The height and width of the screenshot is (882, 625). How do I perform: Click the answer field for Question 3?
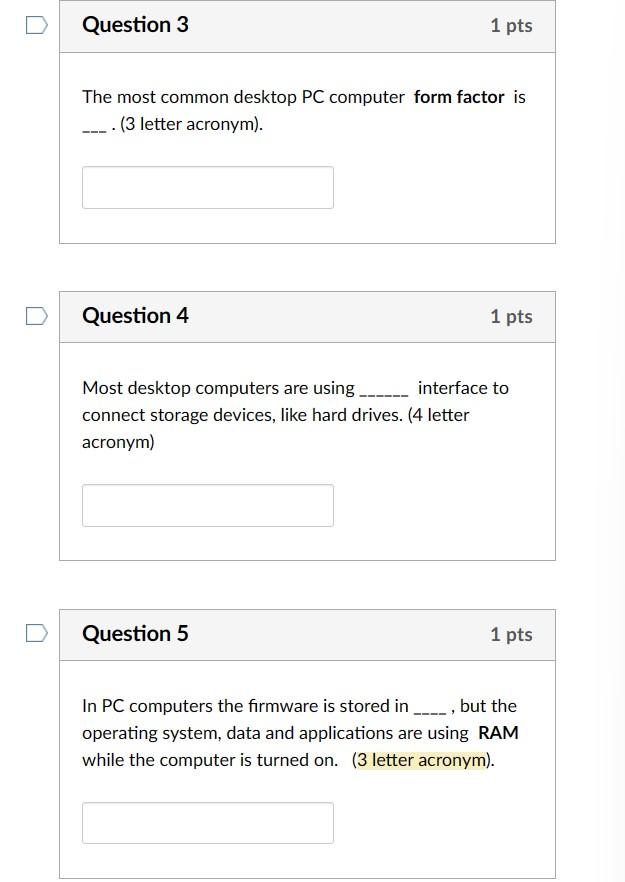pyautogui.click(x=207, y=187)
